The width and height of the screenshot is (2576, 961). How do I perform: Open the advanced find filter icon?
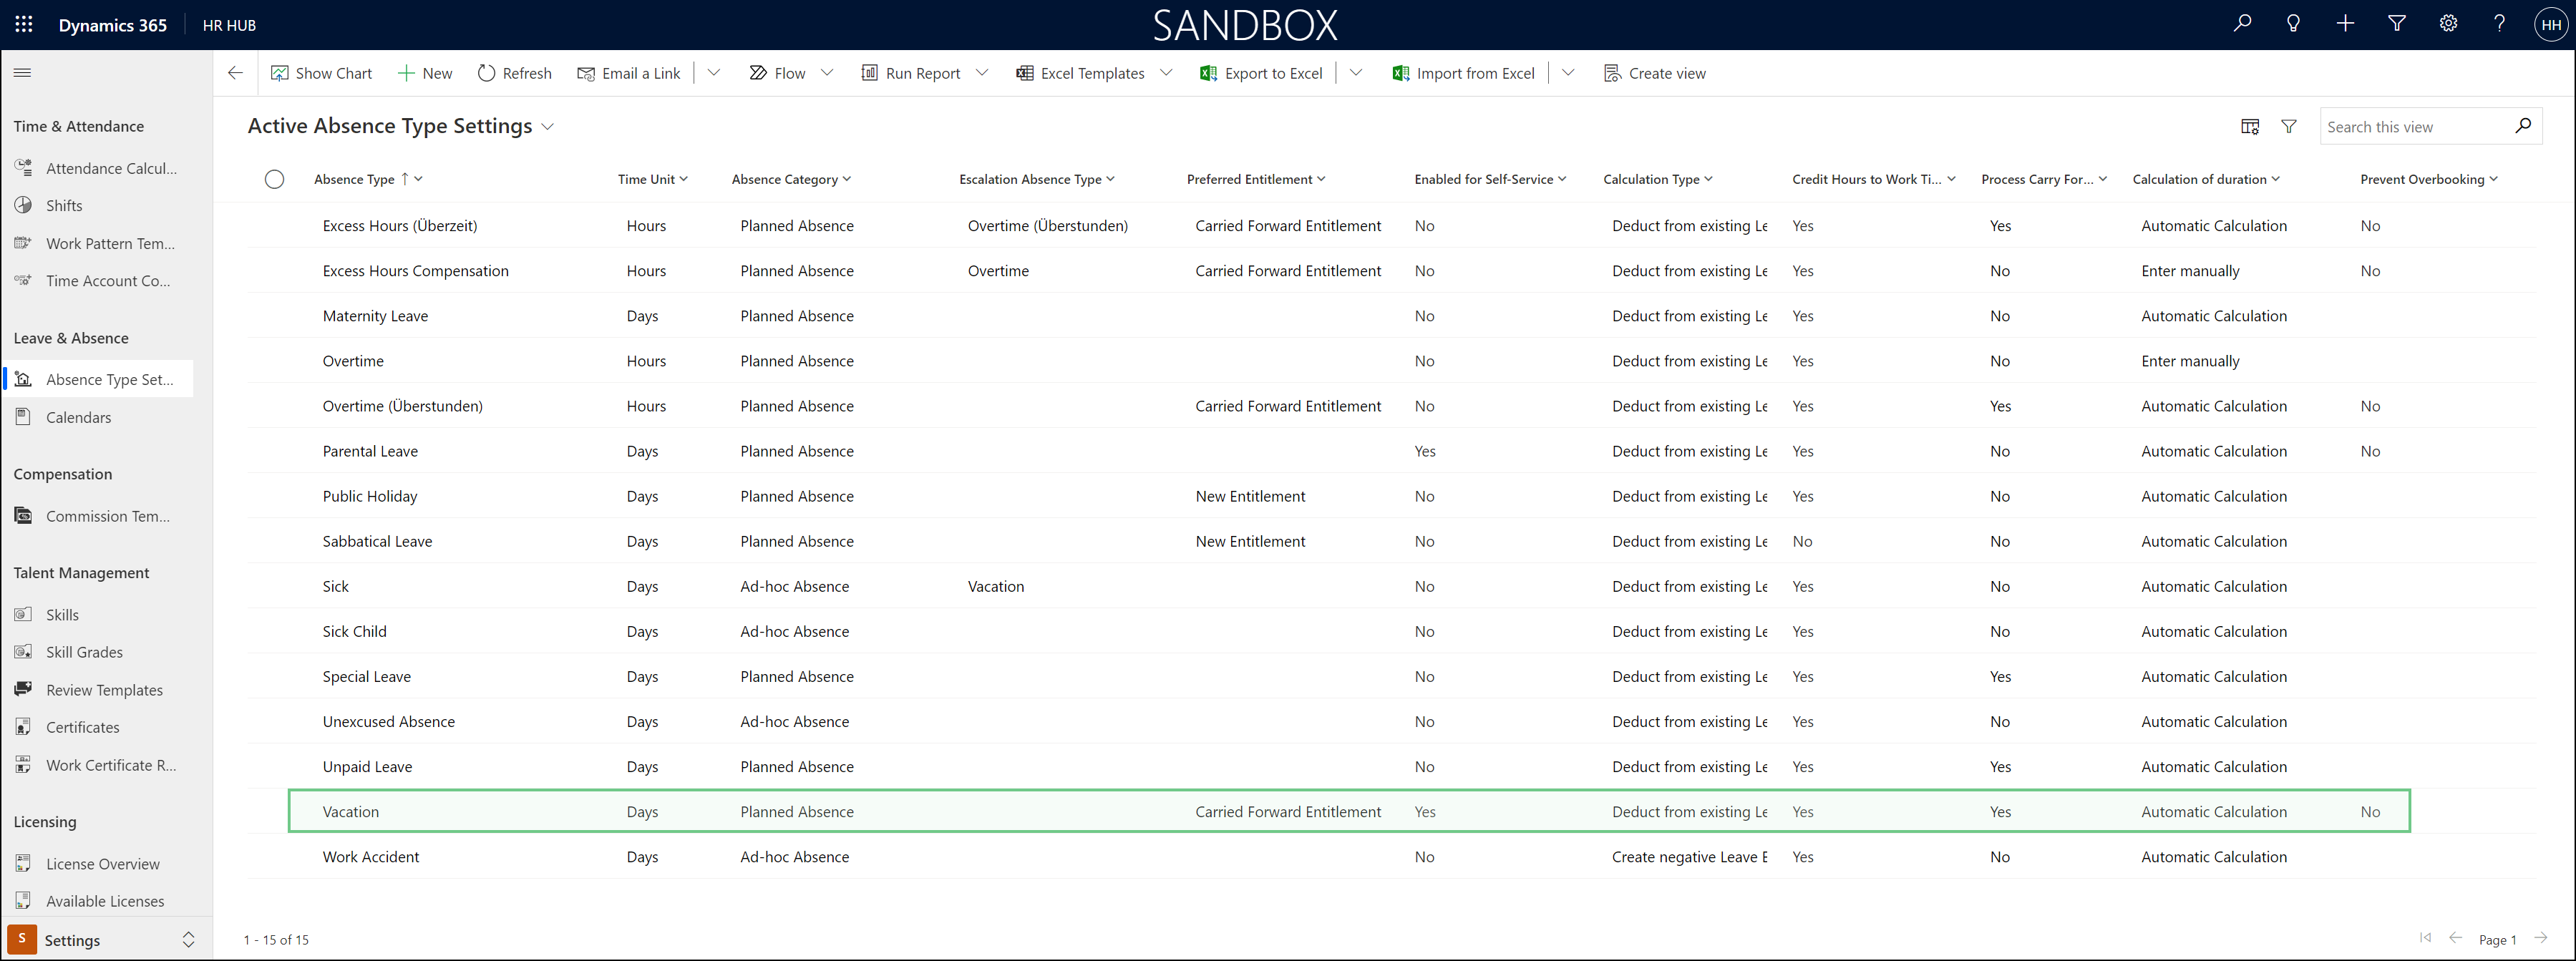pyautogui.click(x=2396, y=24)
